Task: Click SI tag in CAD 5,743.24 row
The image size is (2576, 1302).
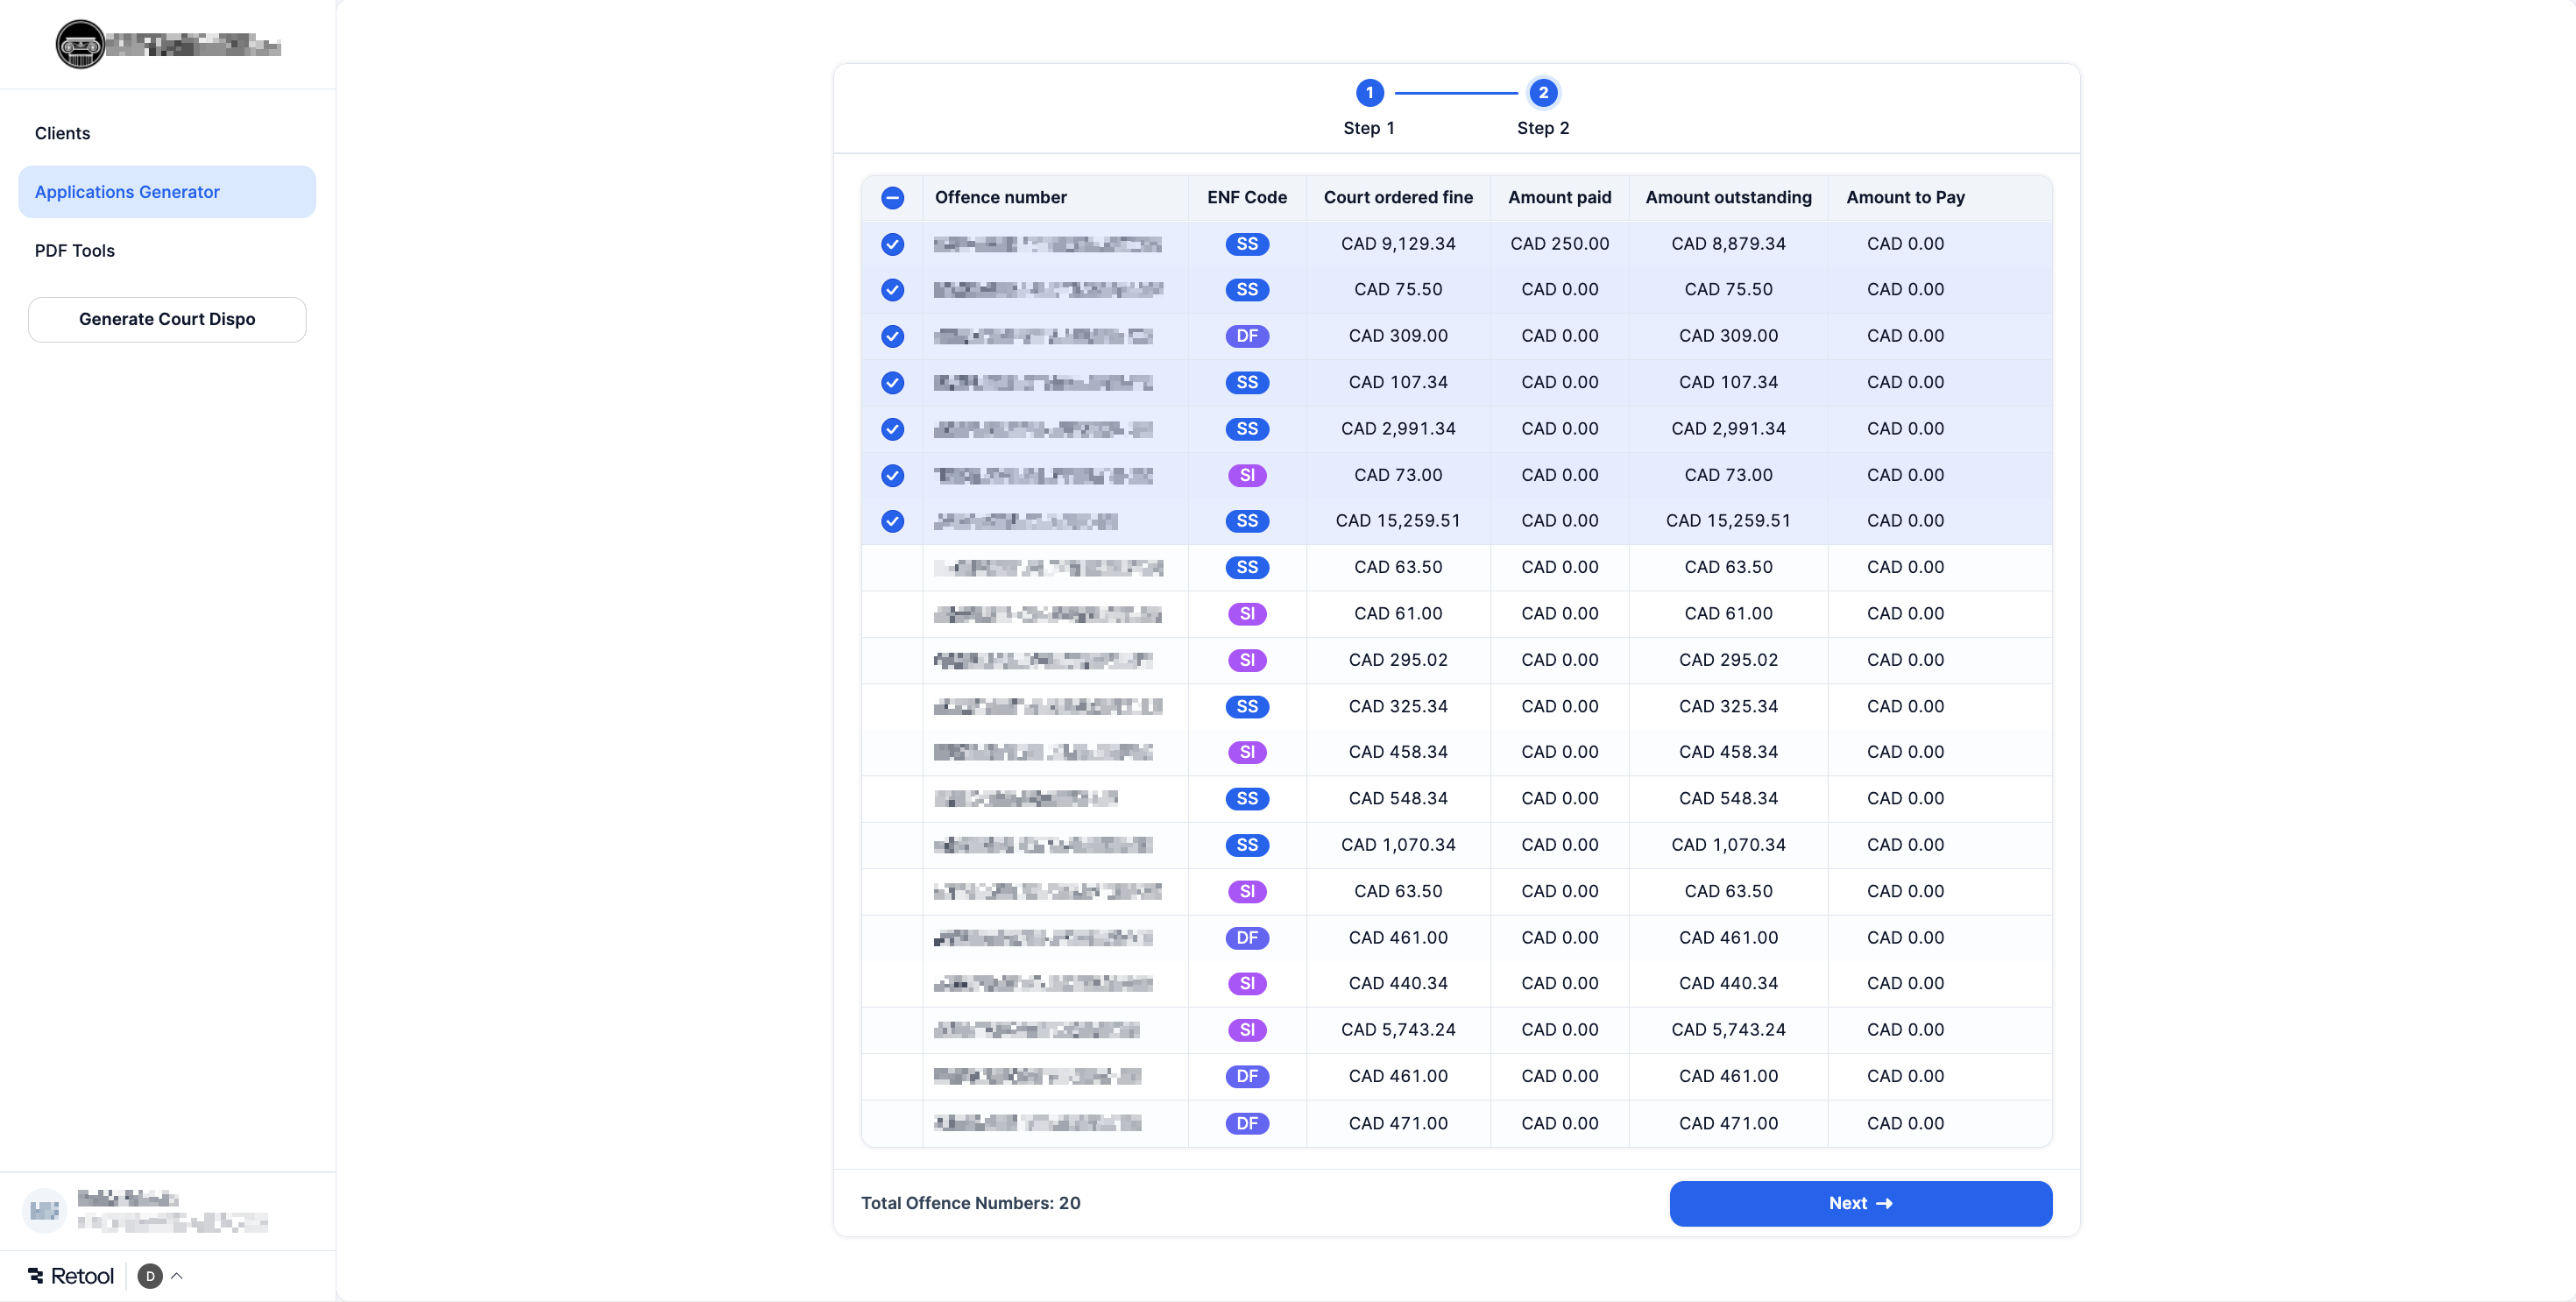Action: pyautogui.click(x=1247, y=1030)
